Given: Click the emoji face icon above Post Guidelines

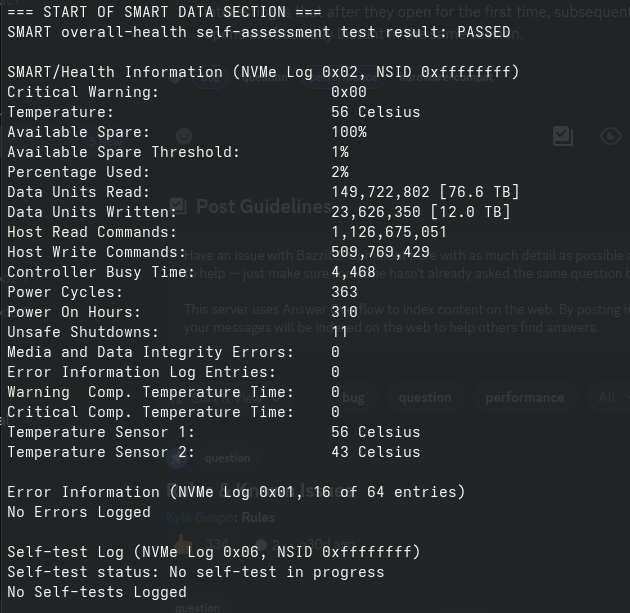Looking at the screenshot, I should (183, 136).
